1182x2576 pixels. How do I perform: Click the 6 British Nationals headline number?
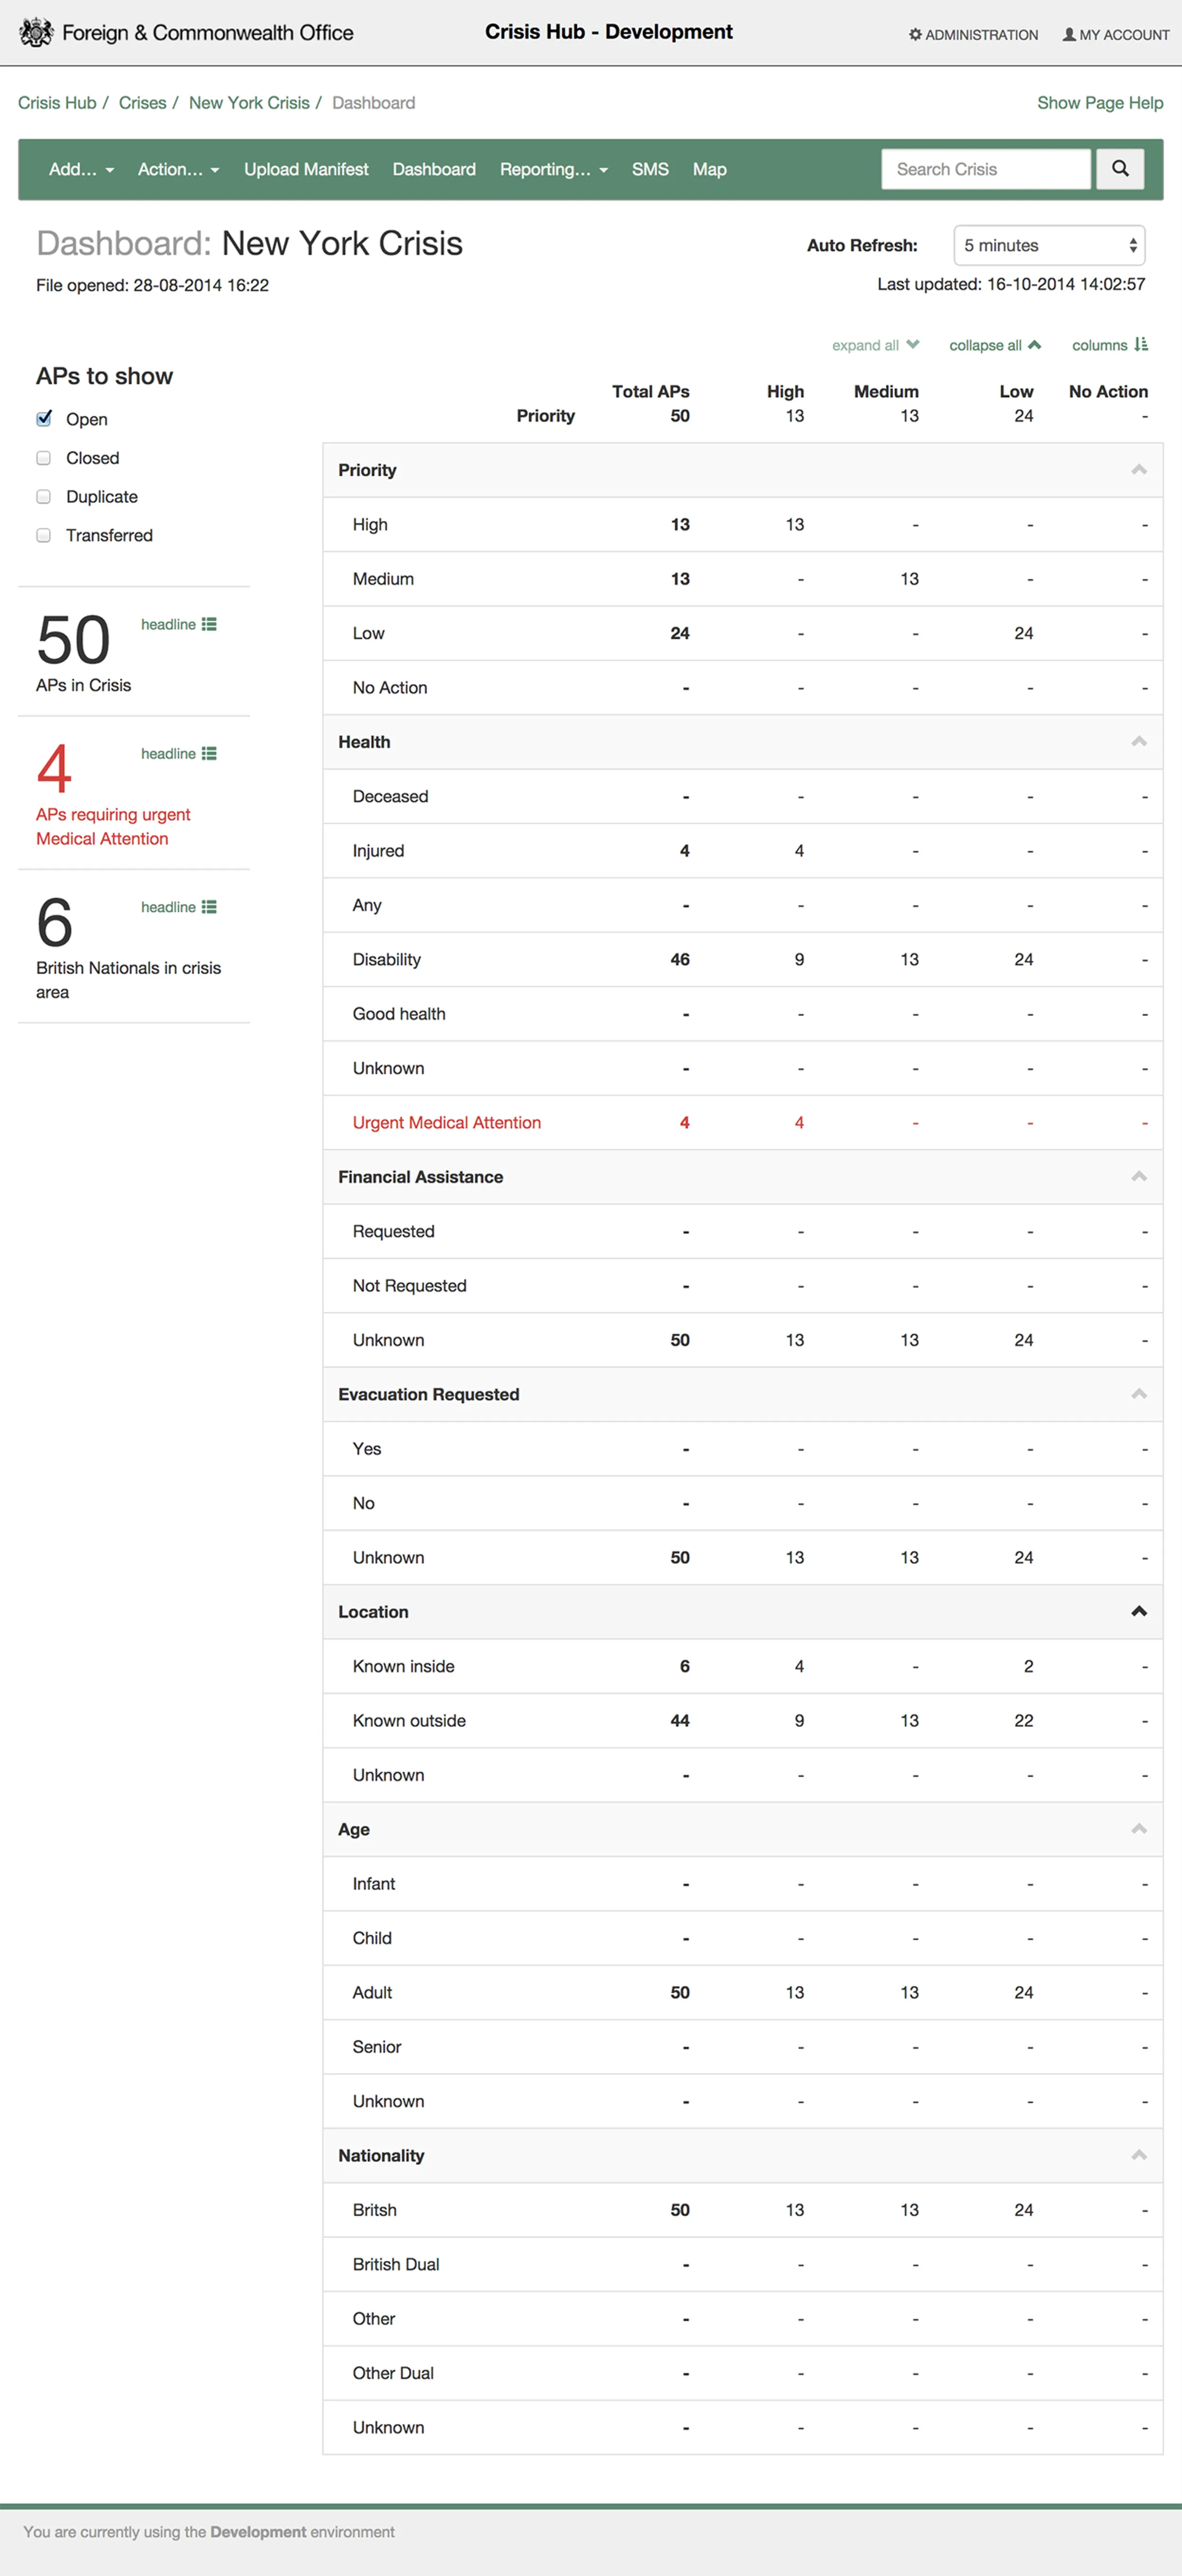tap(55, 923)
